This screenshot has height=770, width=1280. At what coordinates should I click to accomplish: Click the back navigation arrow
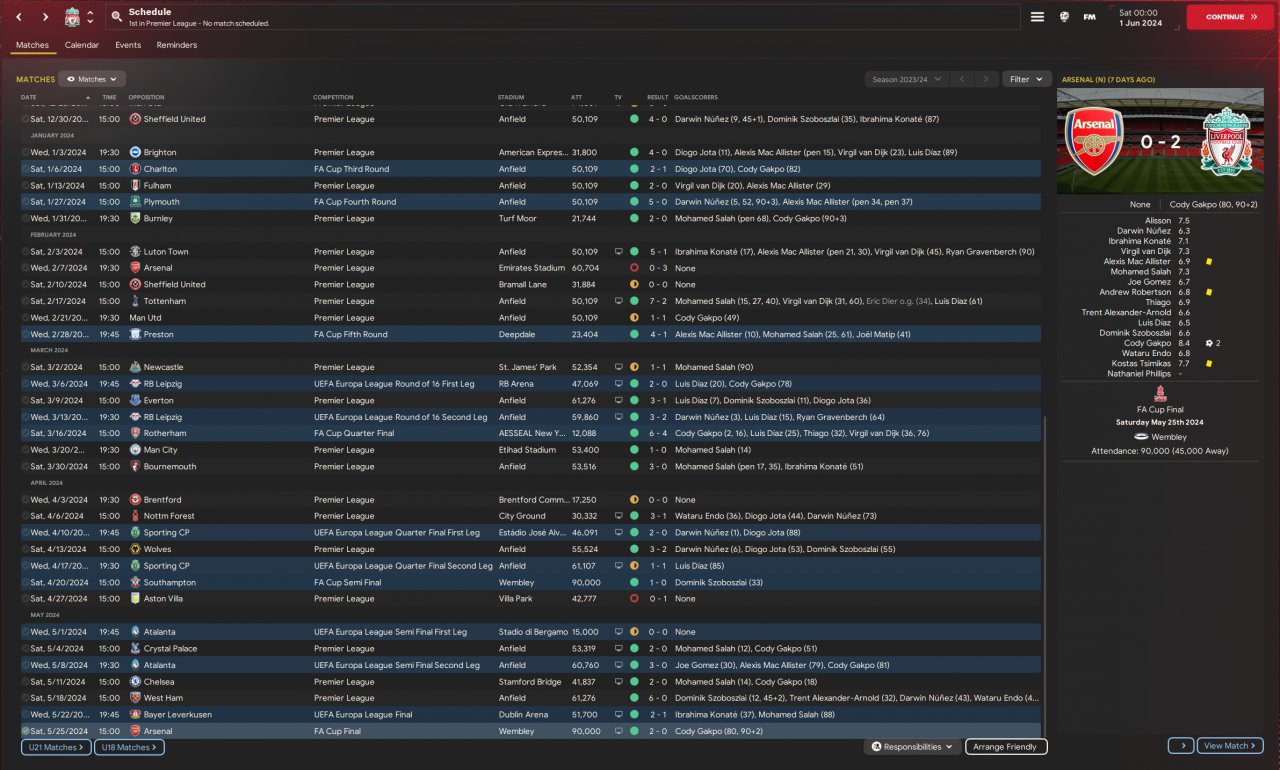point(17,17)
